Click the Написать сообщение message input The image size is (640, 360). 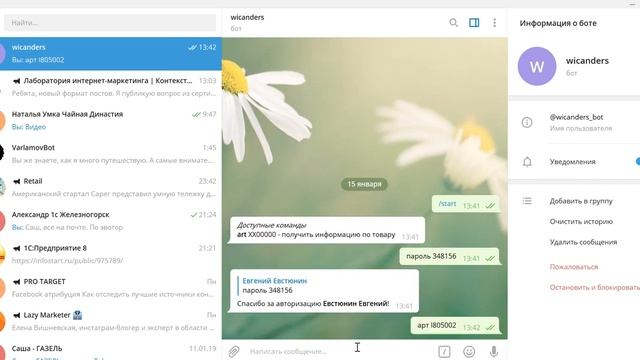[341, 351]
